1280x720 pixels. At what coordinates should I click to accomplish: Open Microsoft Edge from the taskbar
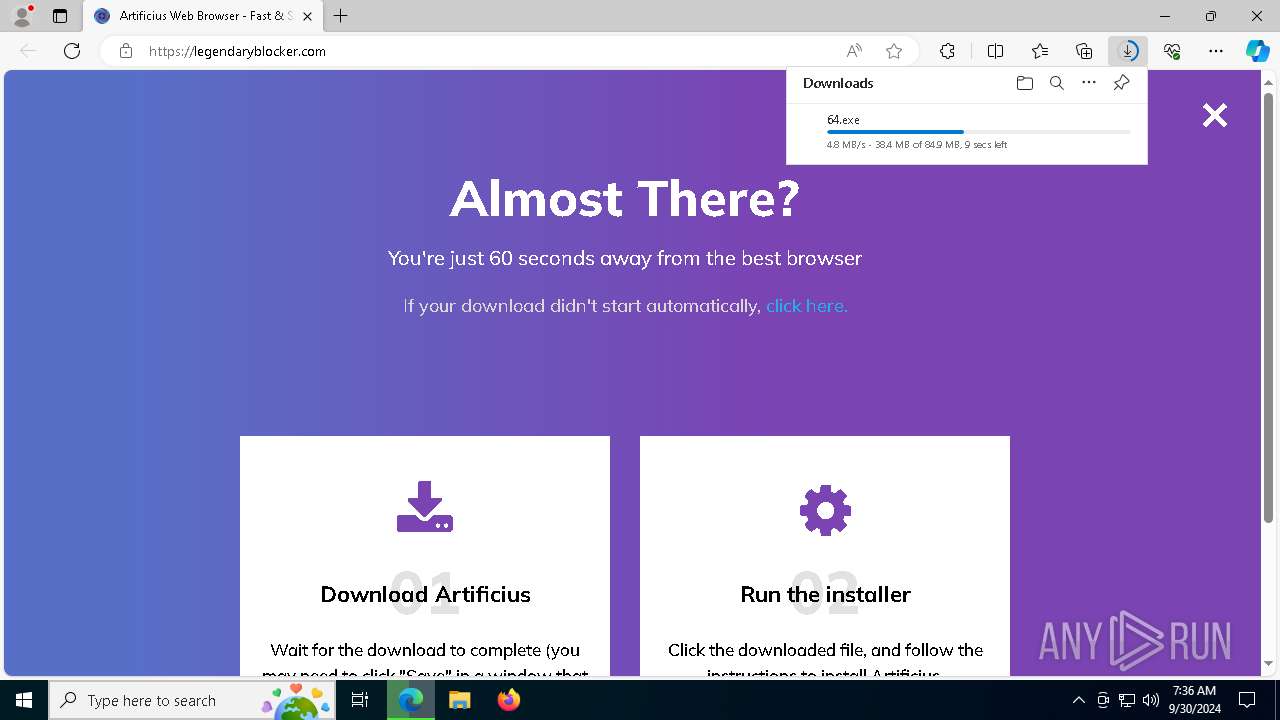411,700
